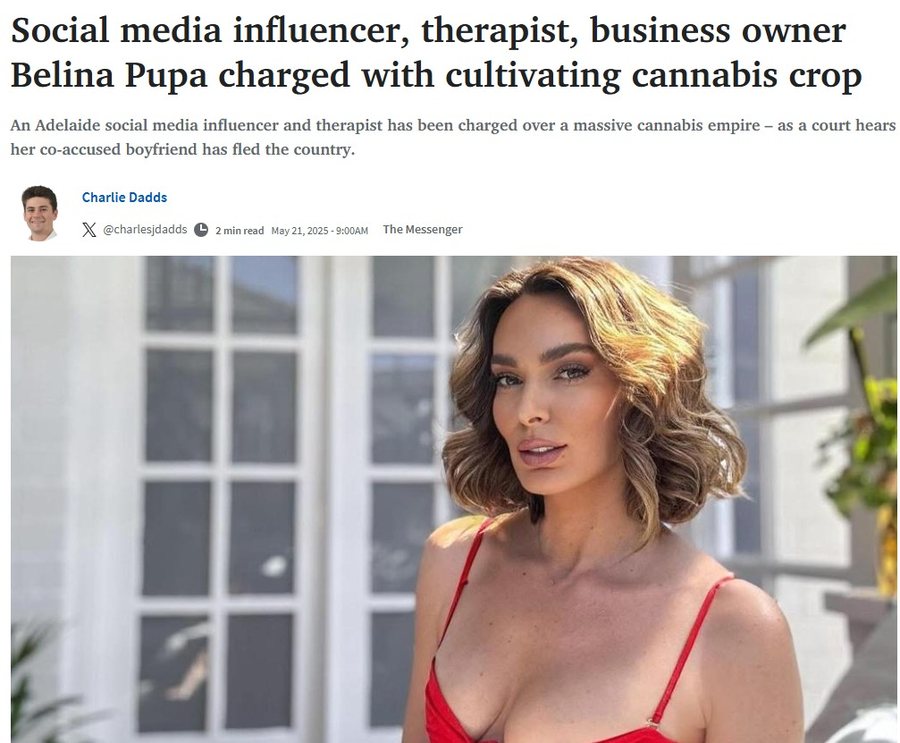Click The Messenger publication label
The image size is (900, 743).
422,229
